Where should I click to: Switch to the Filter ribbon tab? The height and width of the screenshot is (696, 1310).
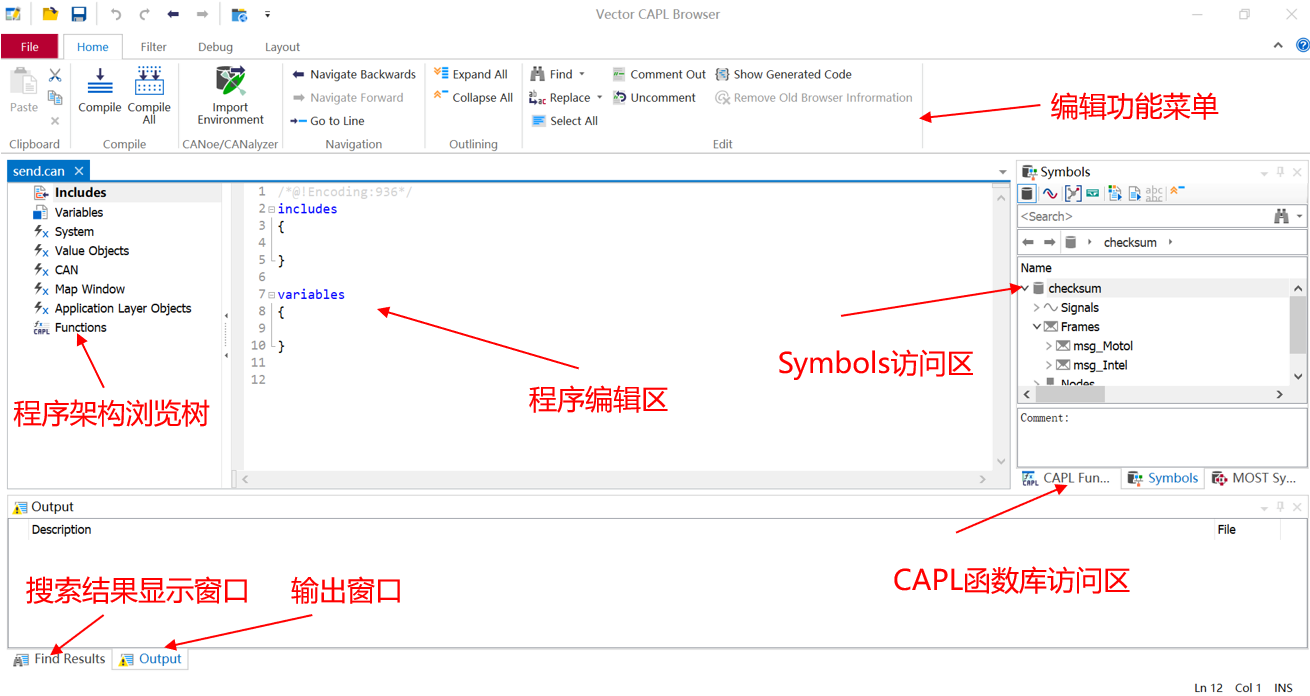coord(153,47)
